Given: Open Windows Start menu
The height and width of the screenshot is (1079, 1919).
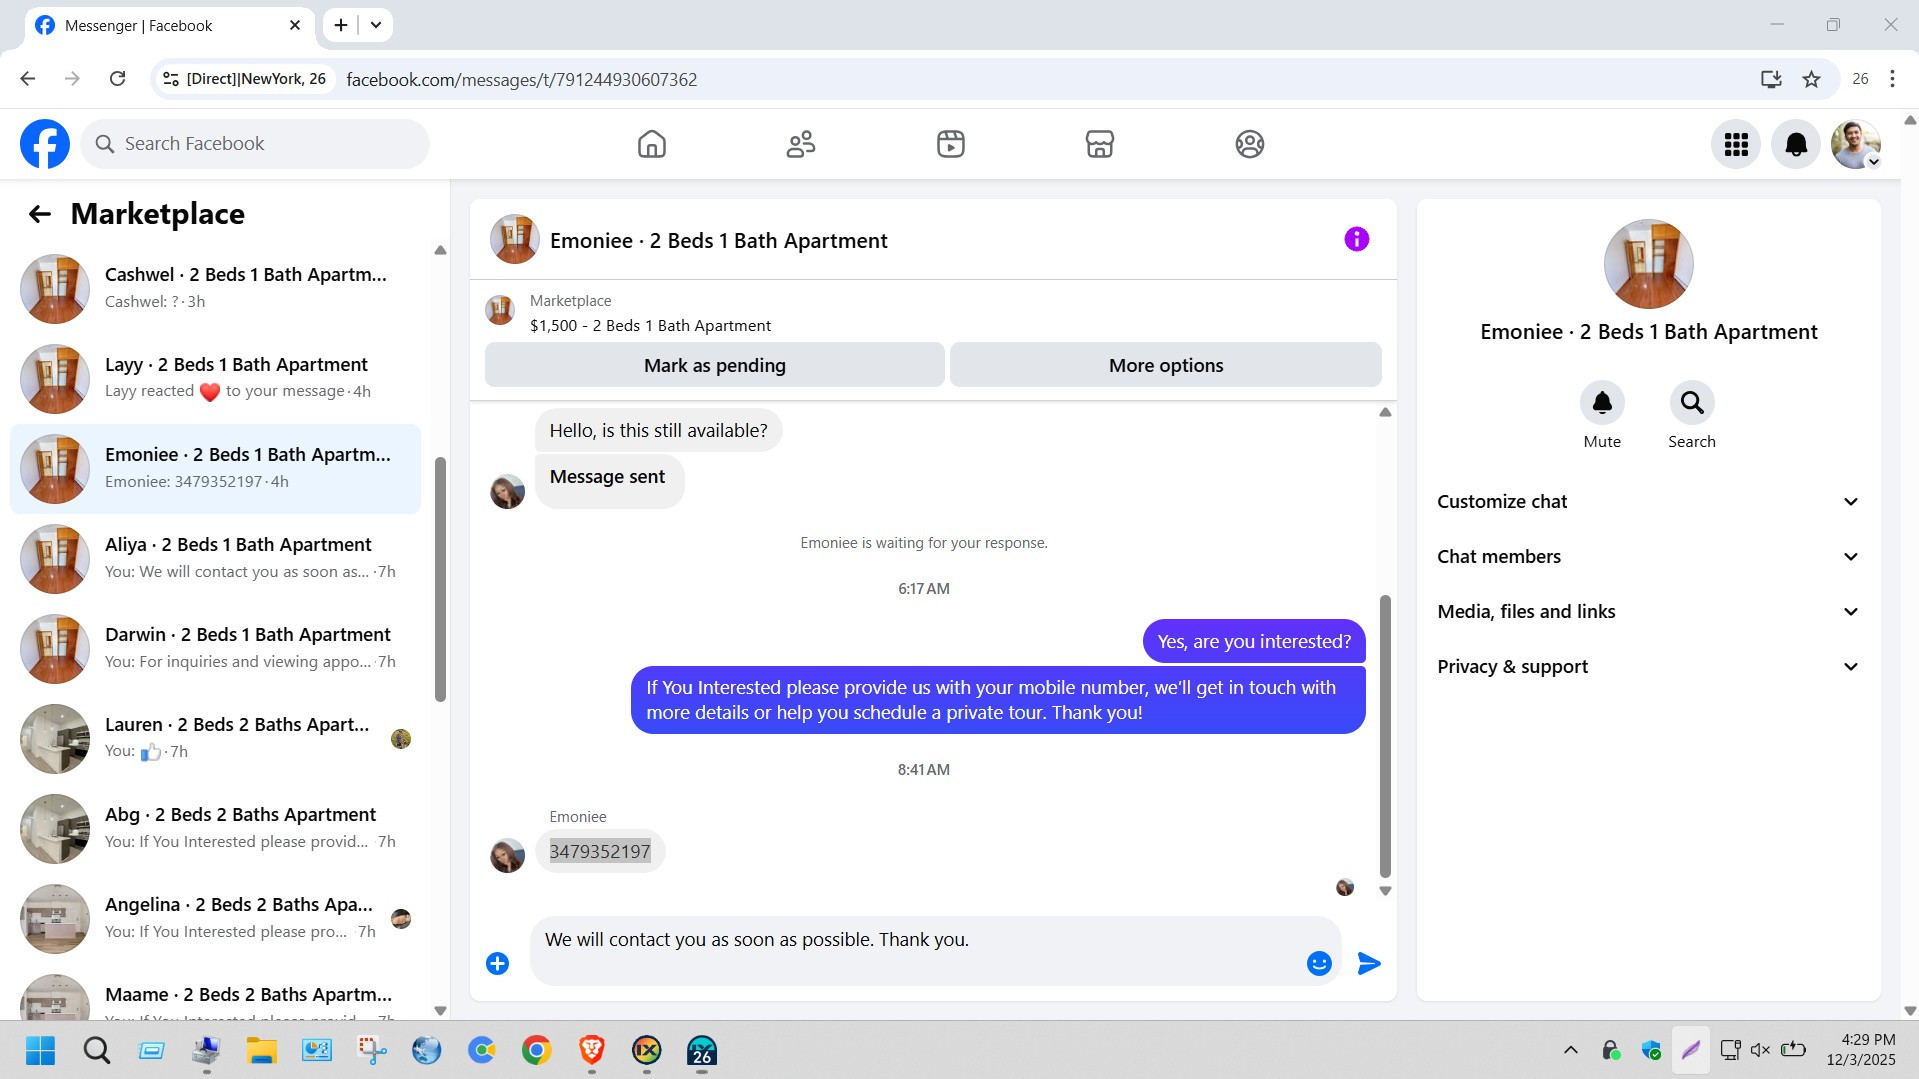Looking at the screenshot, I should click(x=40, y=1050).
